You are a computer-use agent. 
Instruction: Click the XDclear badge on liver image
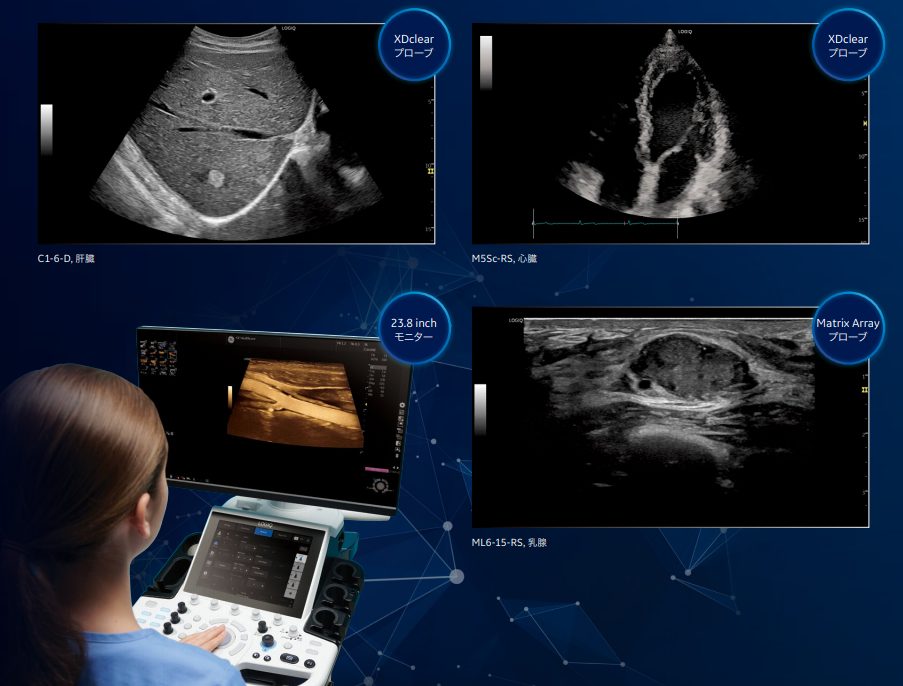coord(414,45)
